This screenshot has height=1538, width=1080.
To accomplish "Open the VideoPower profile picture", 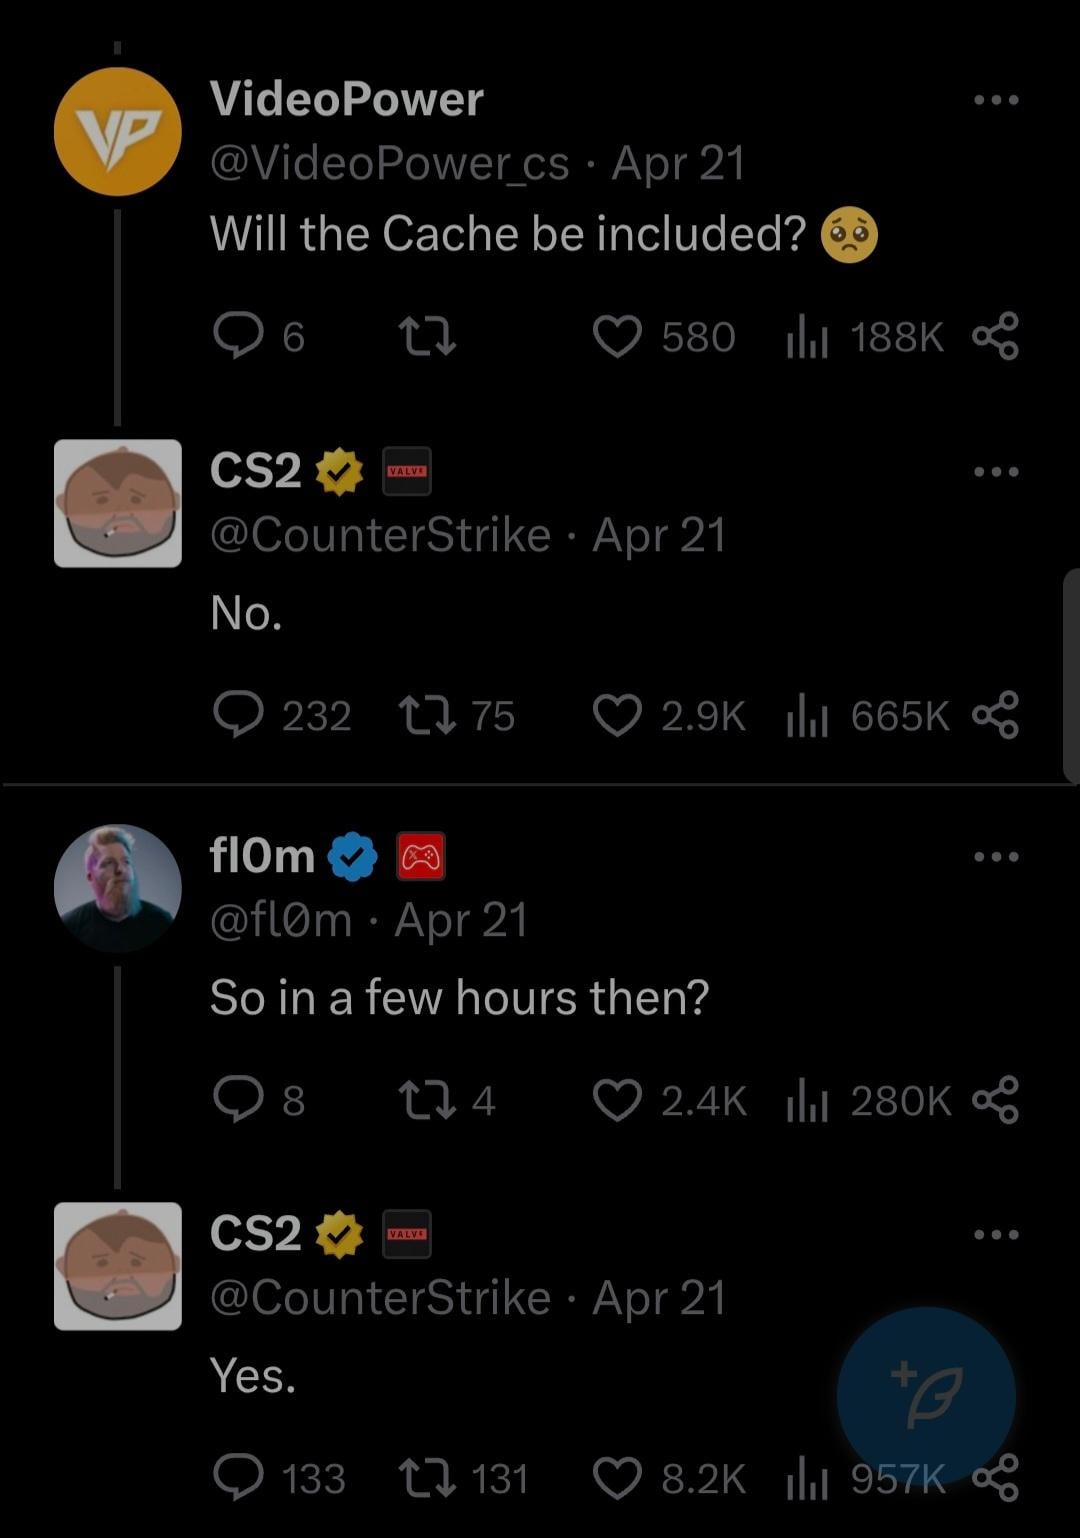I will [117, 131].
